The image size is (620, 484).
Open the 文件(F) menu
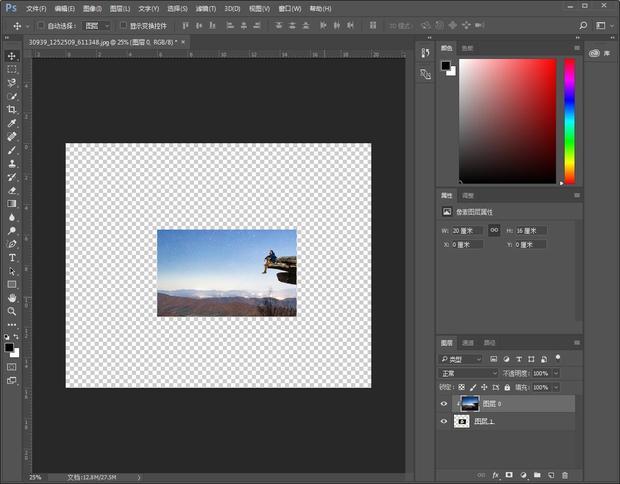coord(36,8)
